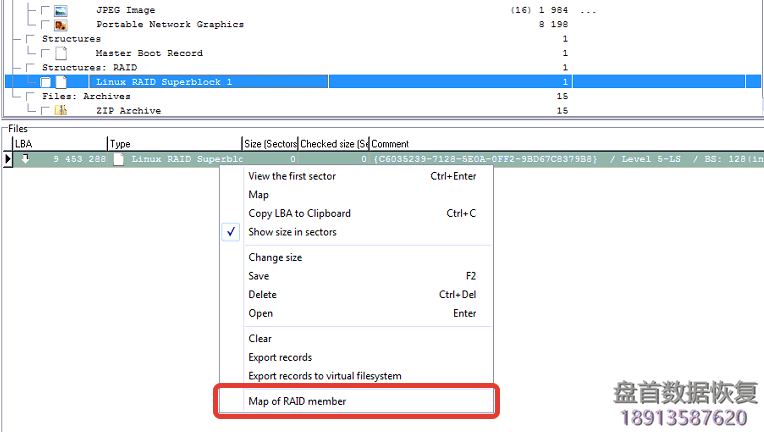Screen dimensions: 764x432
Task: Click the down arrow icon in LBA row
Action: pyautogui.click(x=26, y=159)
